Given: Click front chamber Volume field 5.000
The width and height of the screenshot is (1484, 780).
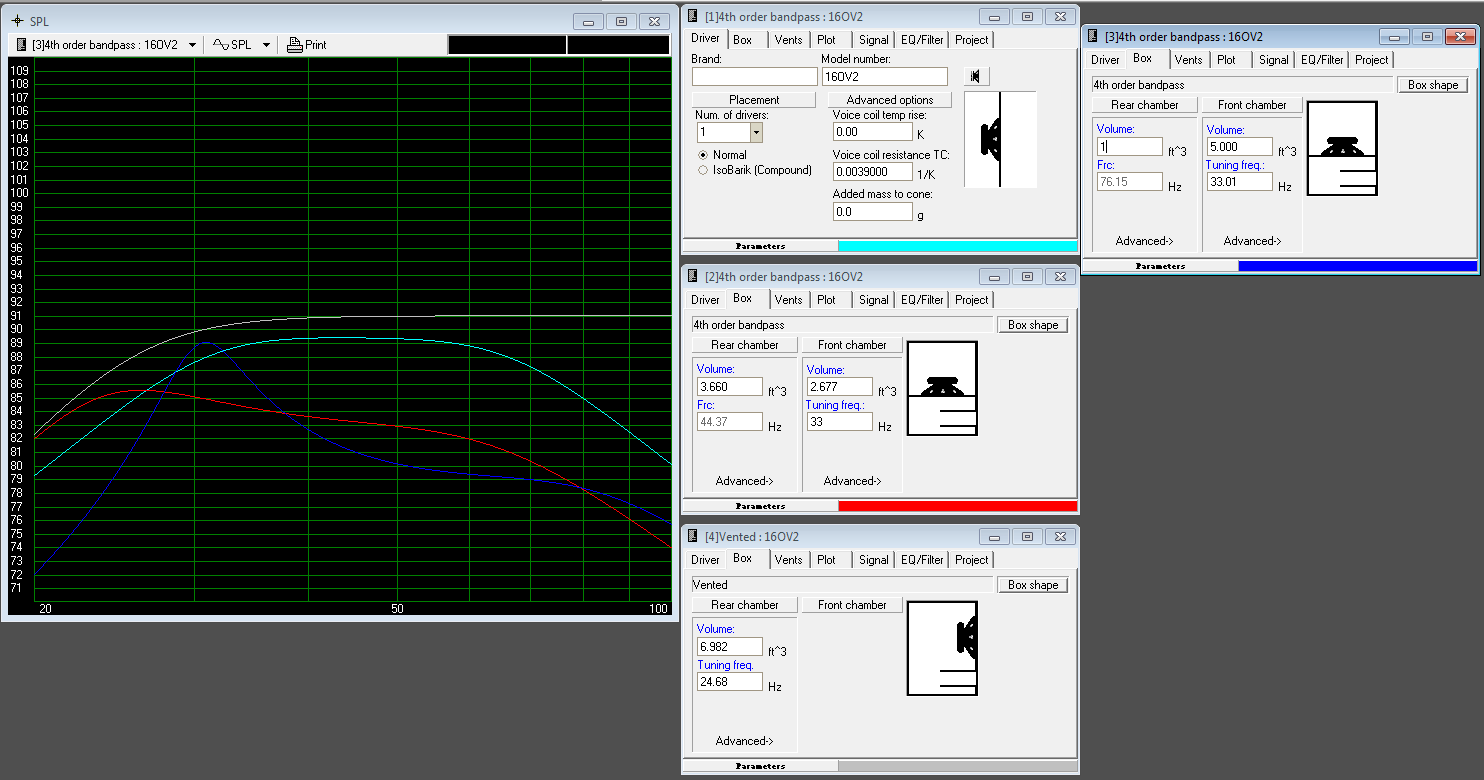Looking at the screenshot, I should click(1239, 147).
